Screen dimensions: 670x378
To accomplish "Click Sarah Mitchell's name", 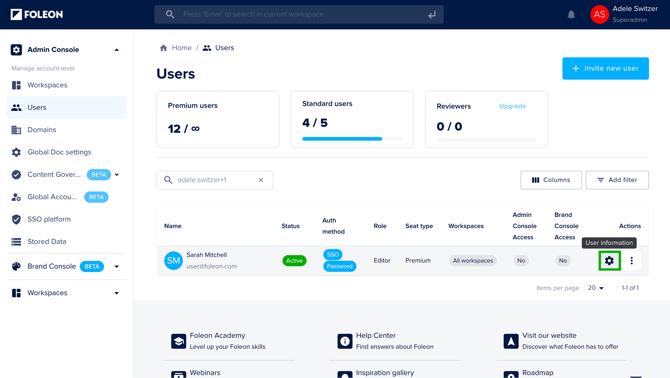I will coord(207,255).
